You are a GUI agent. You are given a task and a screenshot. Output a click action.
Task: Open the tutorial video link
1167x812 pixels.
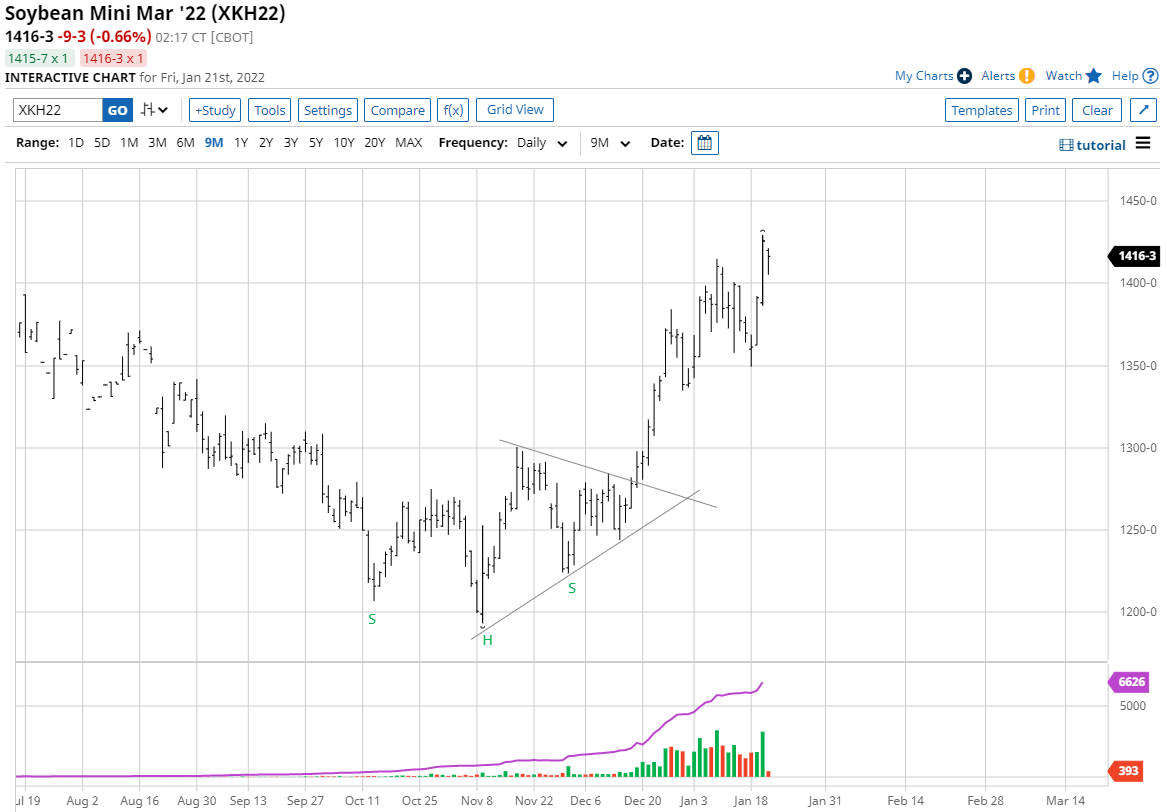pos(1093,145)
